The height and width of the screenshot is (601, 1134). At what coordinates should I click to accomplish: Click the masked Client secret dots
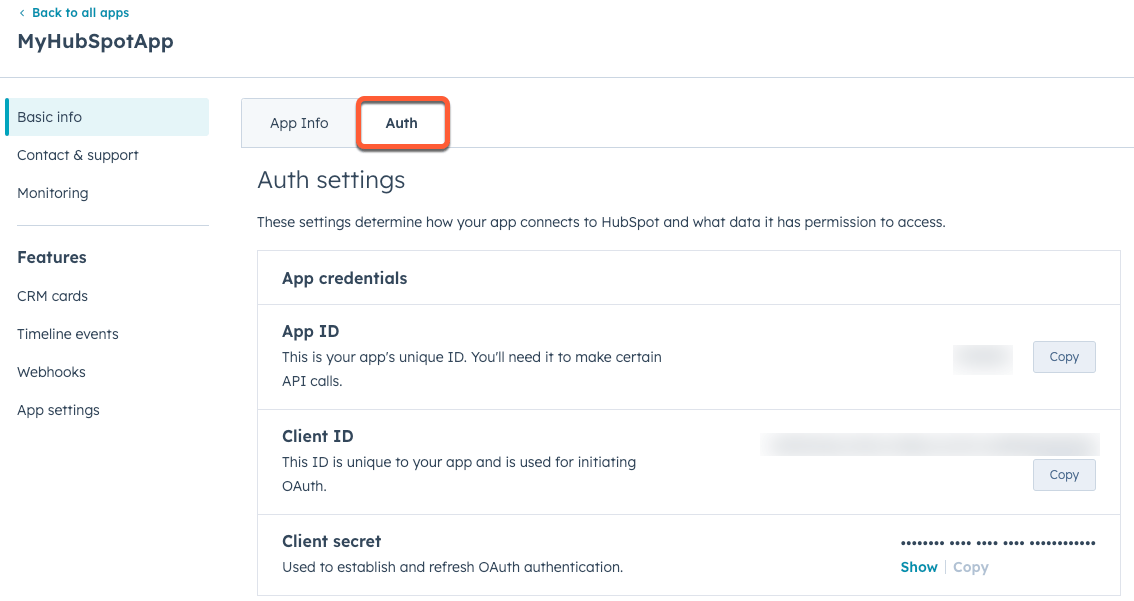click(x=997, y=543)
